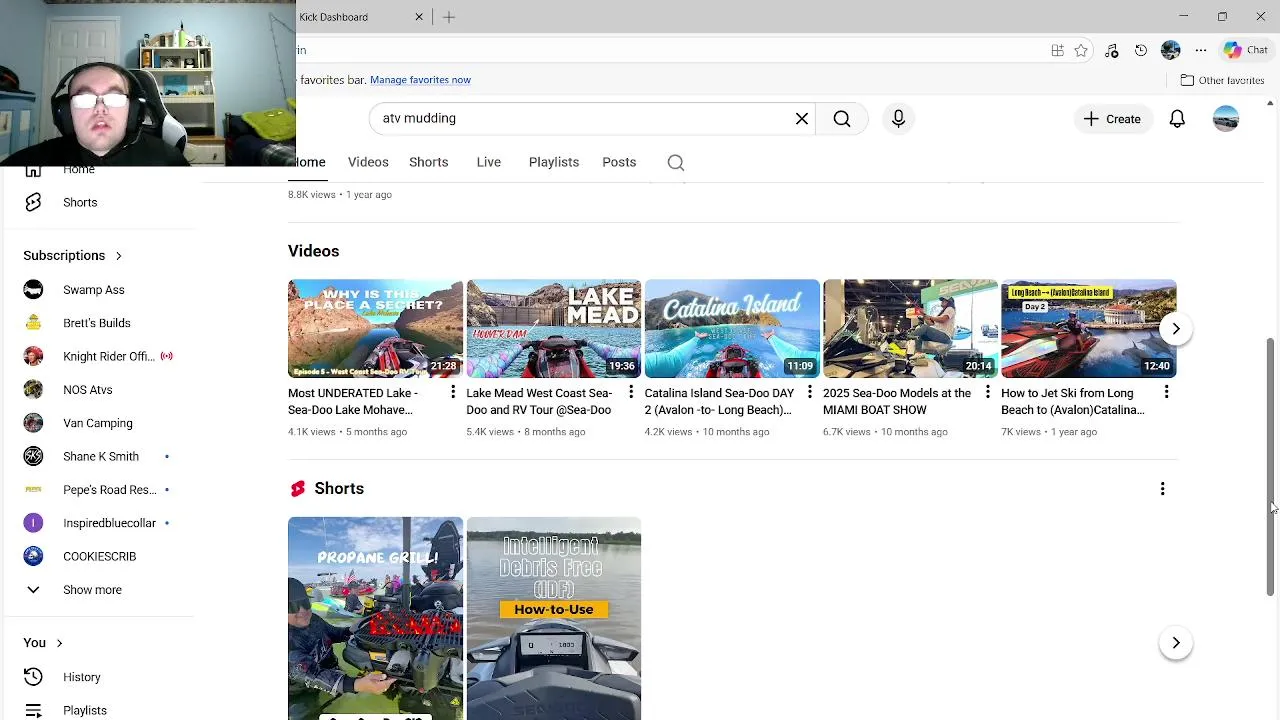Click the browser address bar

click(670, 50)
